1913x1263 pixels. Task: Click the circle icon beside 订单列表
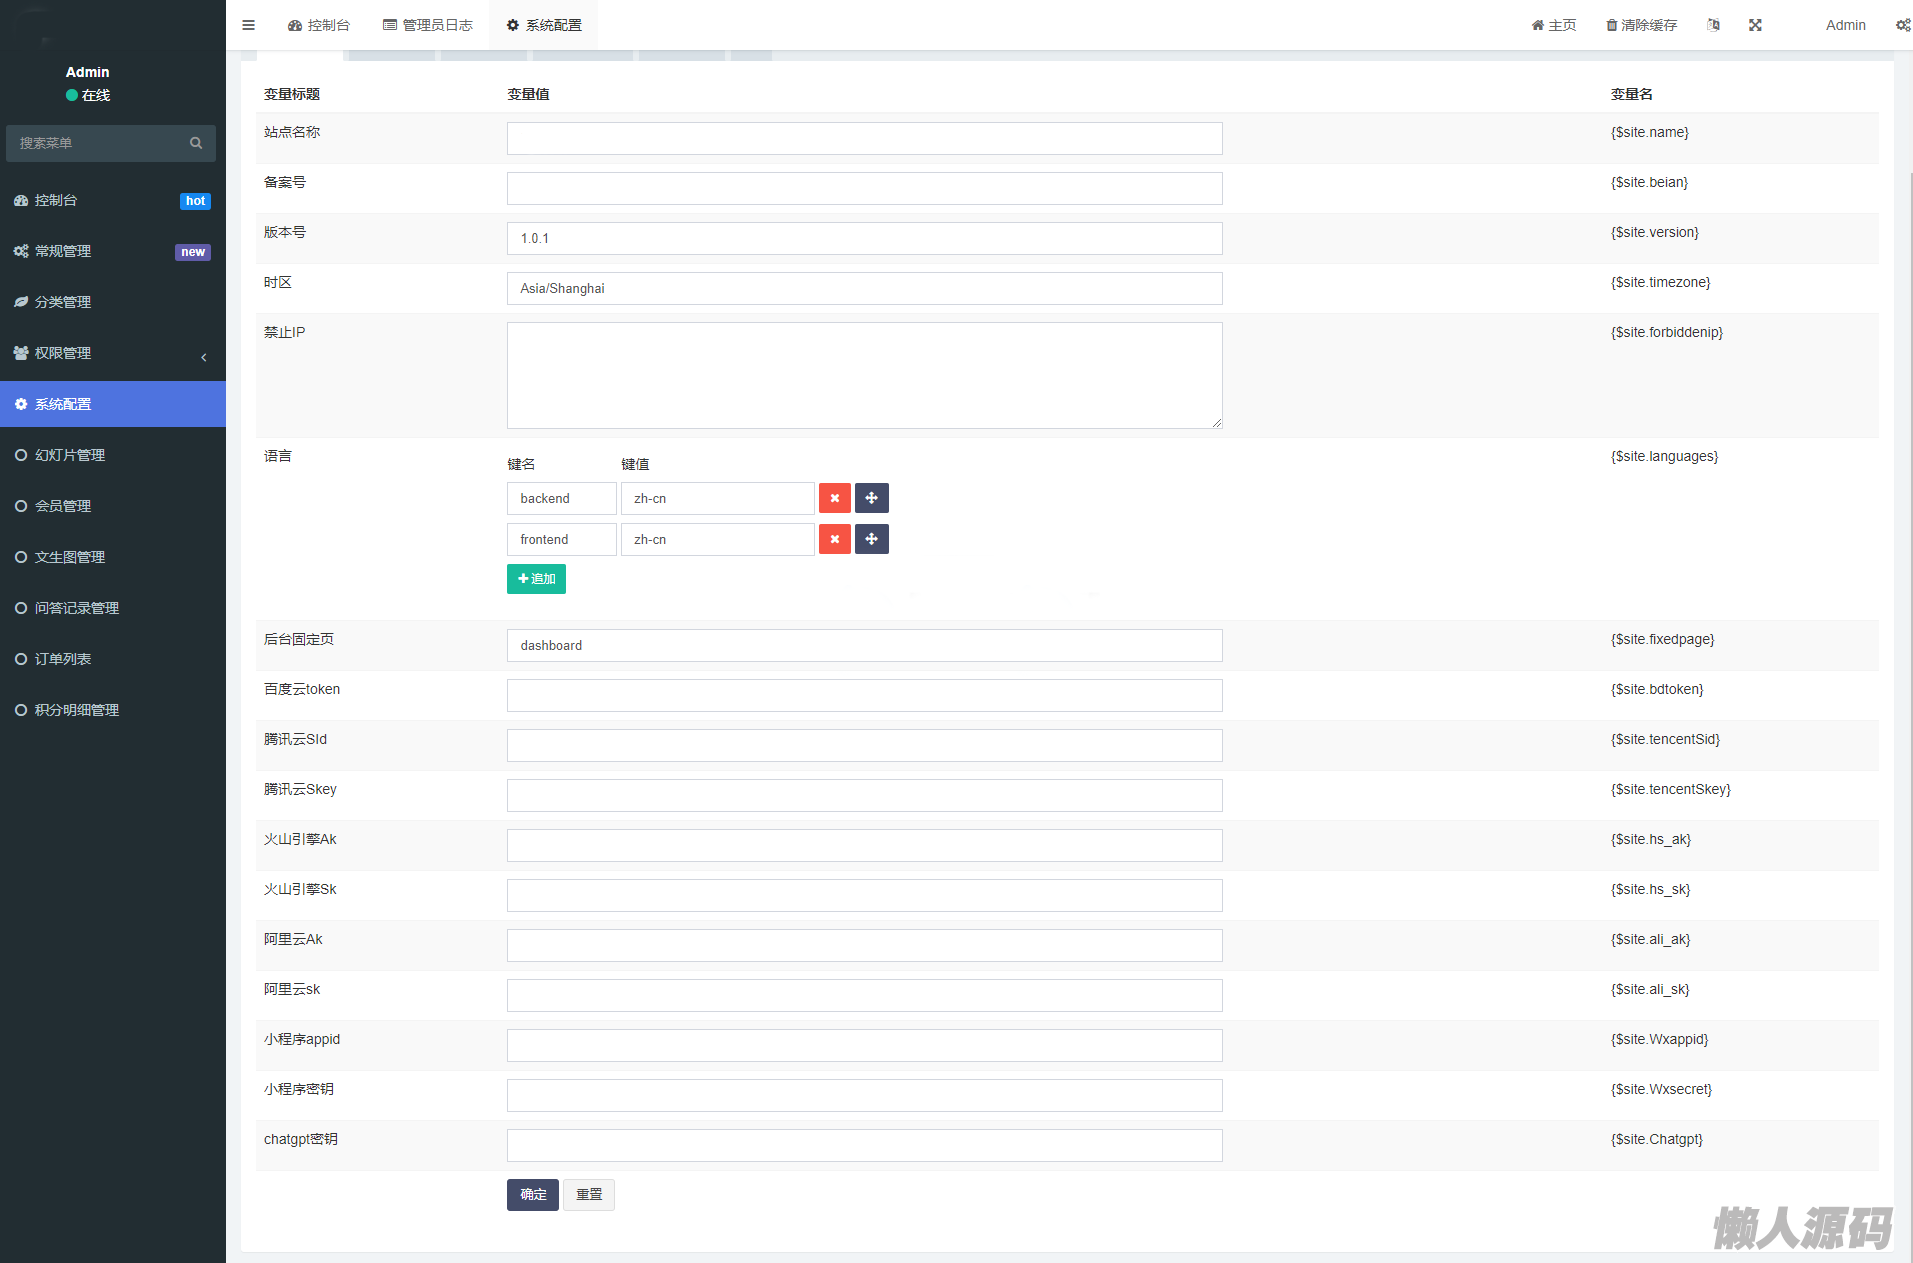point(21,659)
